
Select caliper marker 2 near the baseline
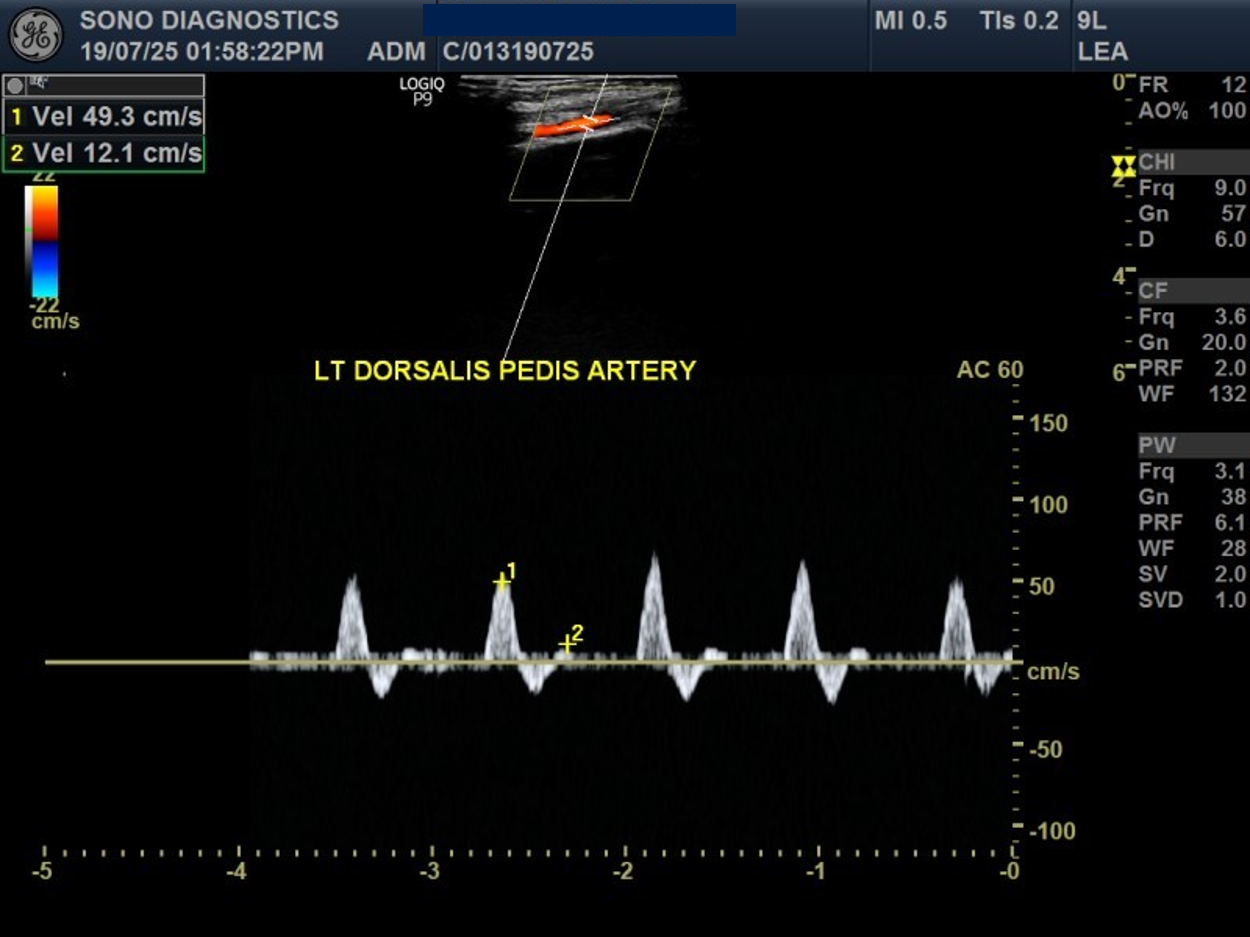pyautogui.click(x=567, y=645)
